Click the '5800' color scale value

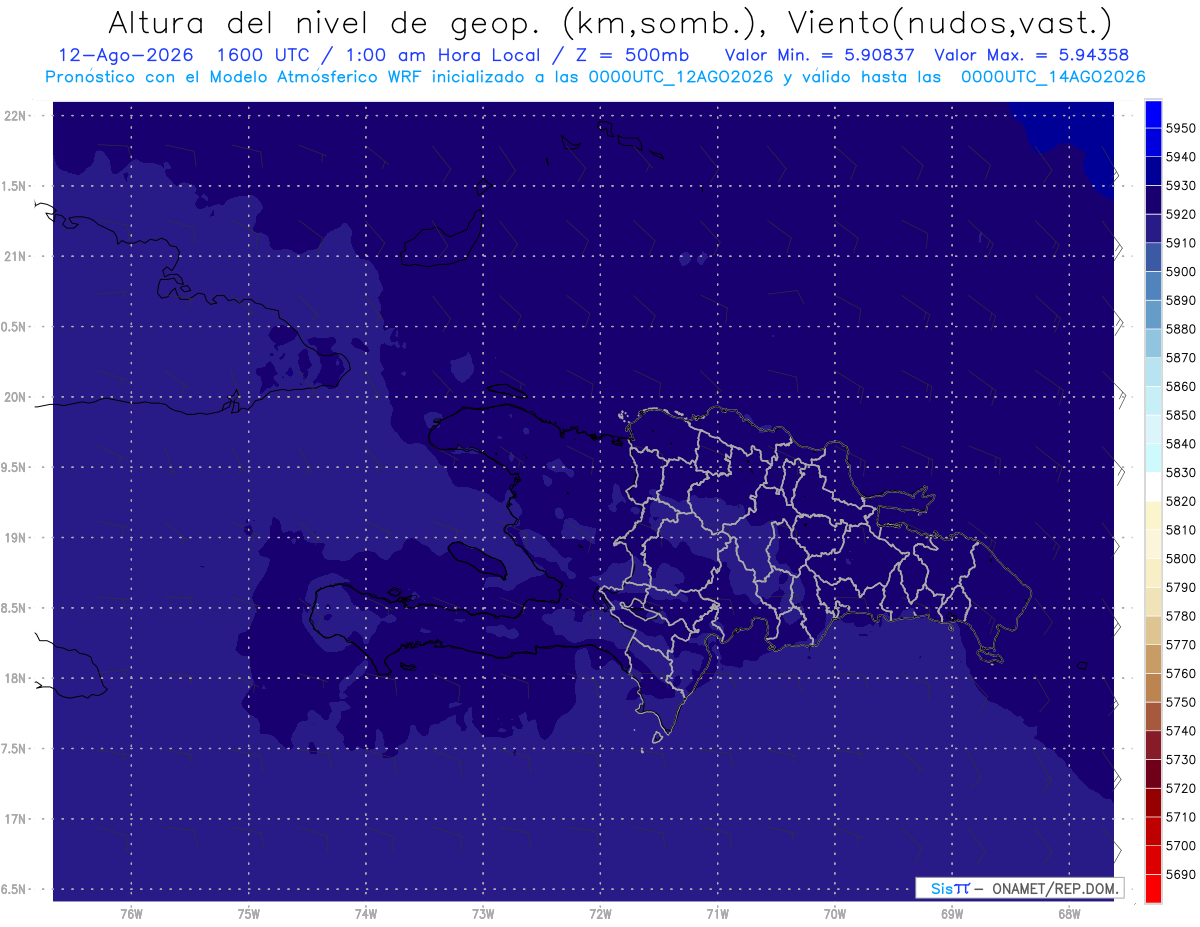(1181, 558)
